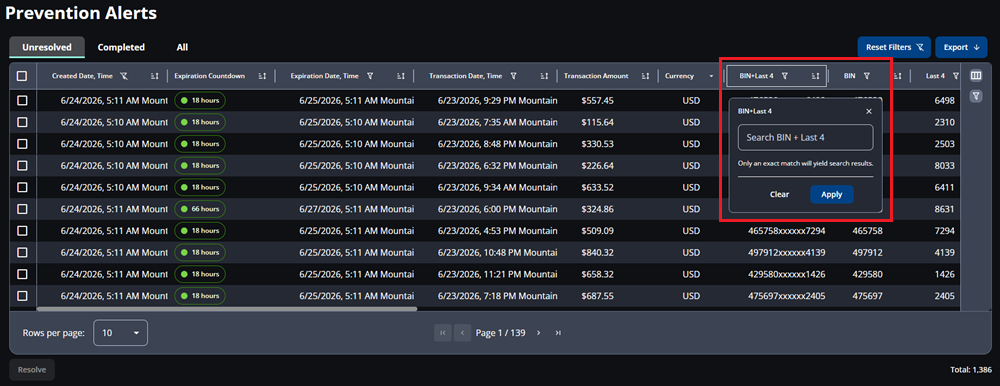Select the row with amount $115.64
Image resolution: width=1000 pixels, height=386 pixels.
pyautogui.click(x=22, y=122)
